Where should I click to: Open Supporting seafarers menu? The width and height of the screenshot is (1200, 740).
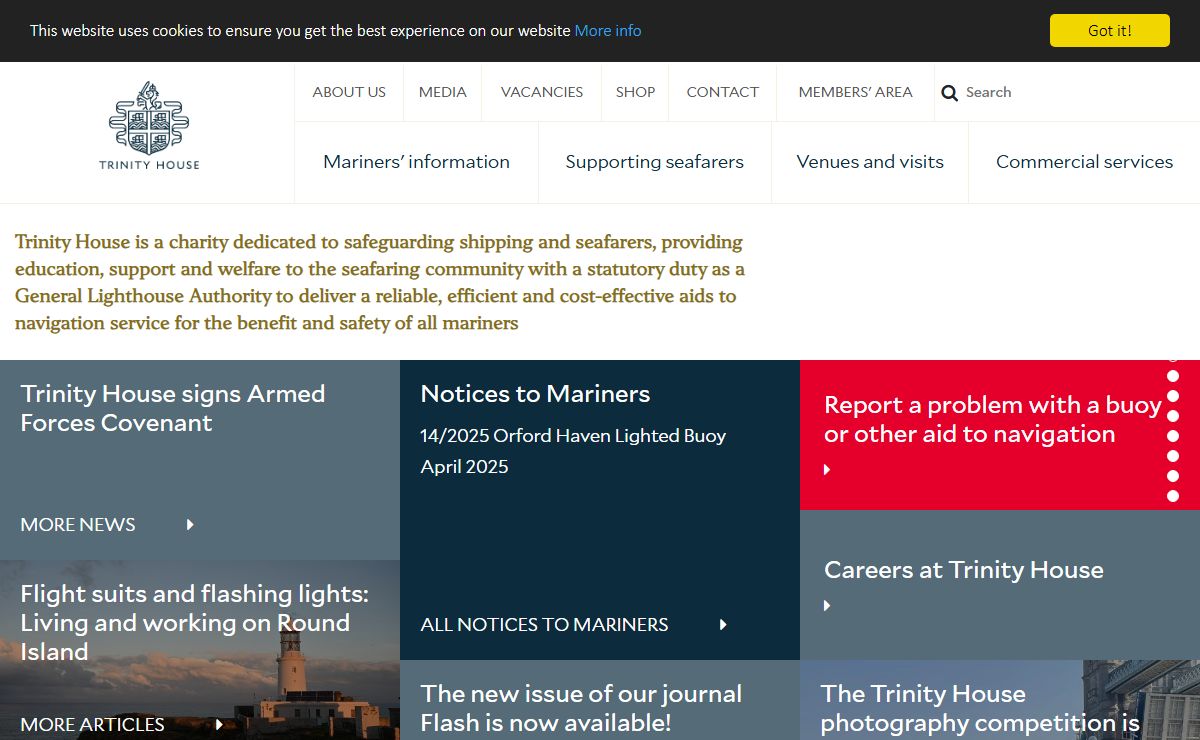654,162
